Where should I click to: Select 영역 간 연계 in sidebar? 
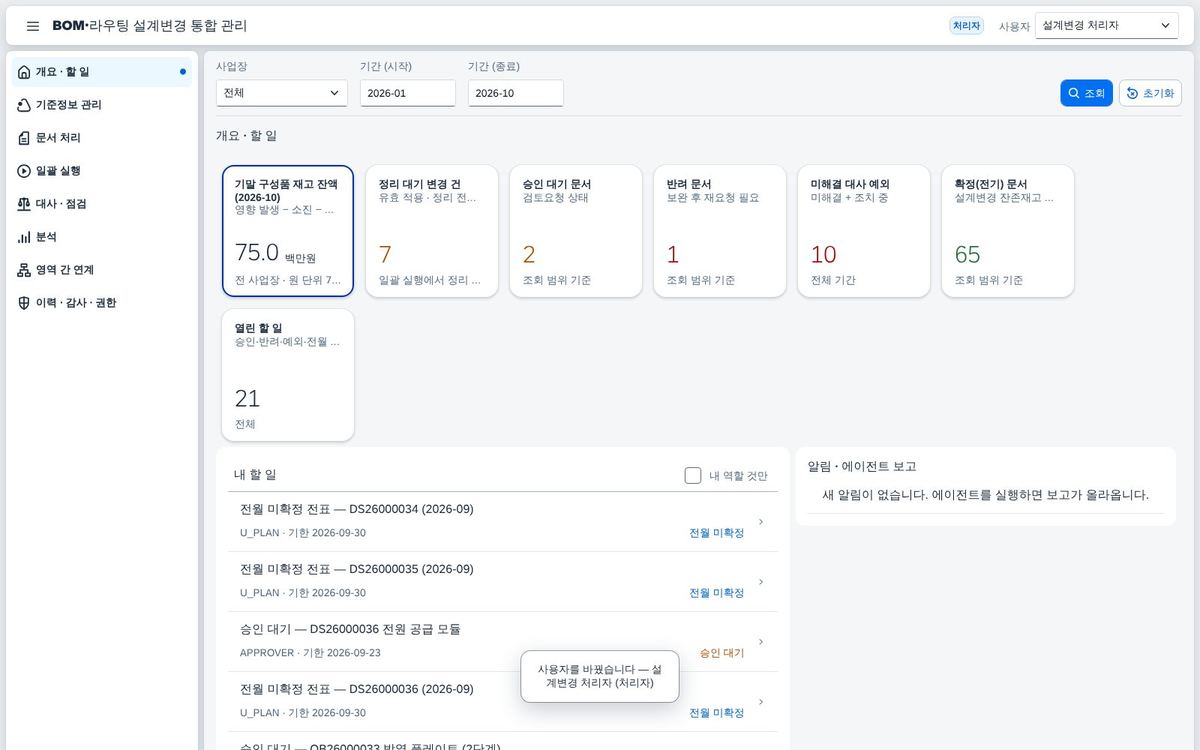point(102,270)
